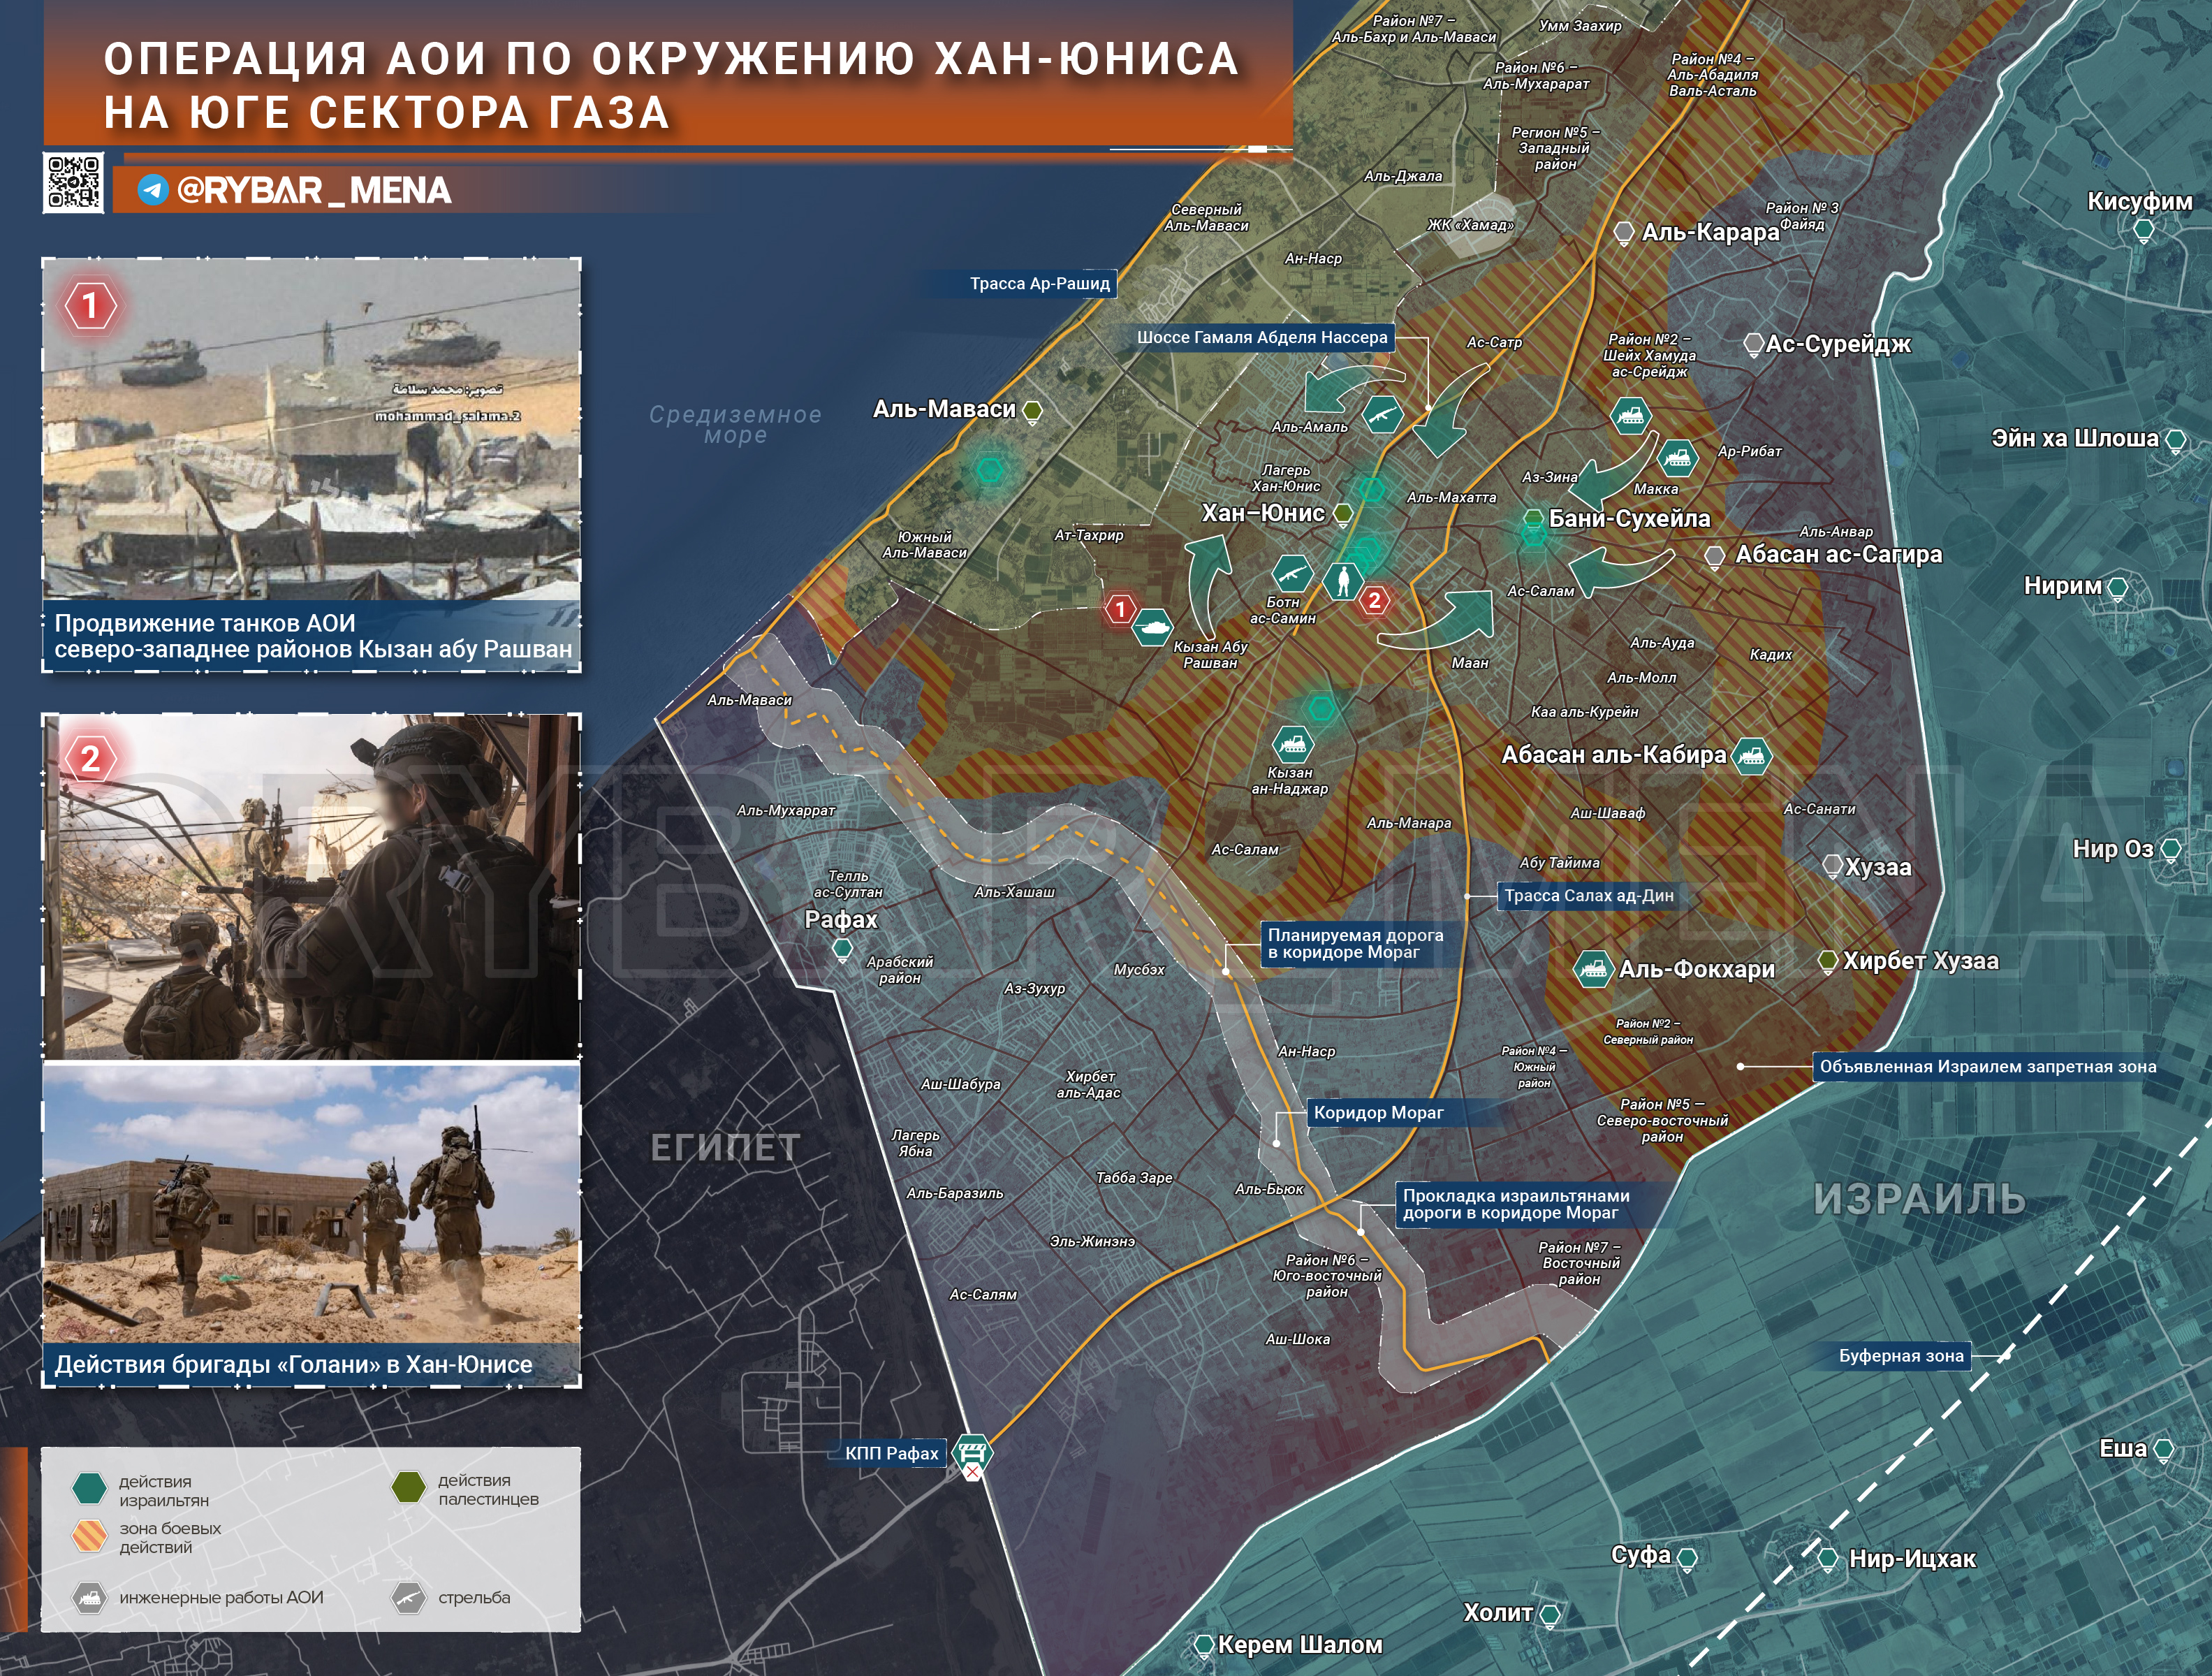The width and height of the screenshot is (2212, 1676).
Task: Click the tank icon near Кызан Абу Рашван
Action: (x=1153, y=628)
